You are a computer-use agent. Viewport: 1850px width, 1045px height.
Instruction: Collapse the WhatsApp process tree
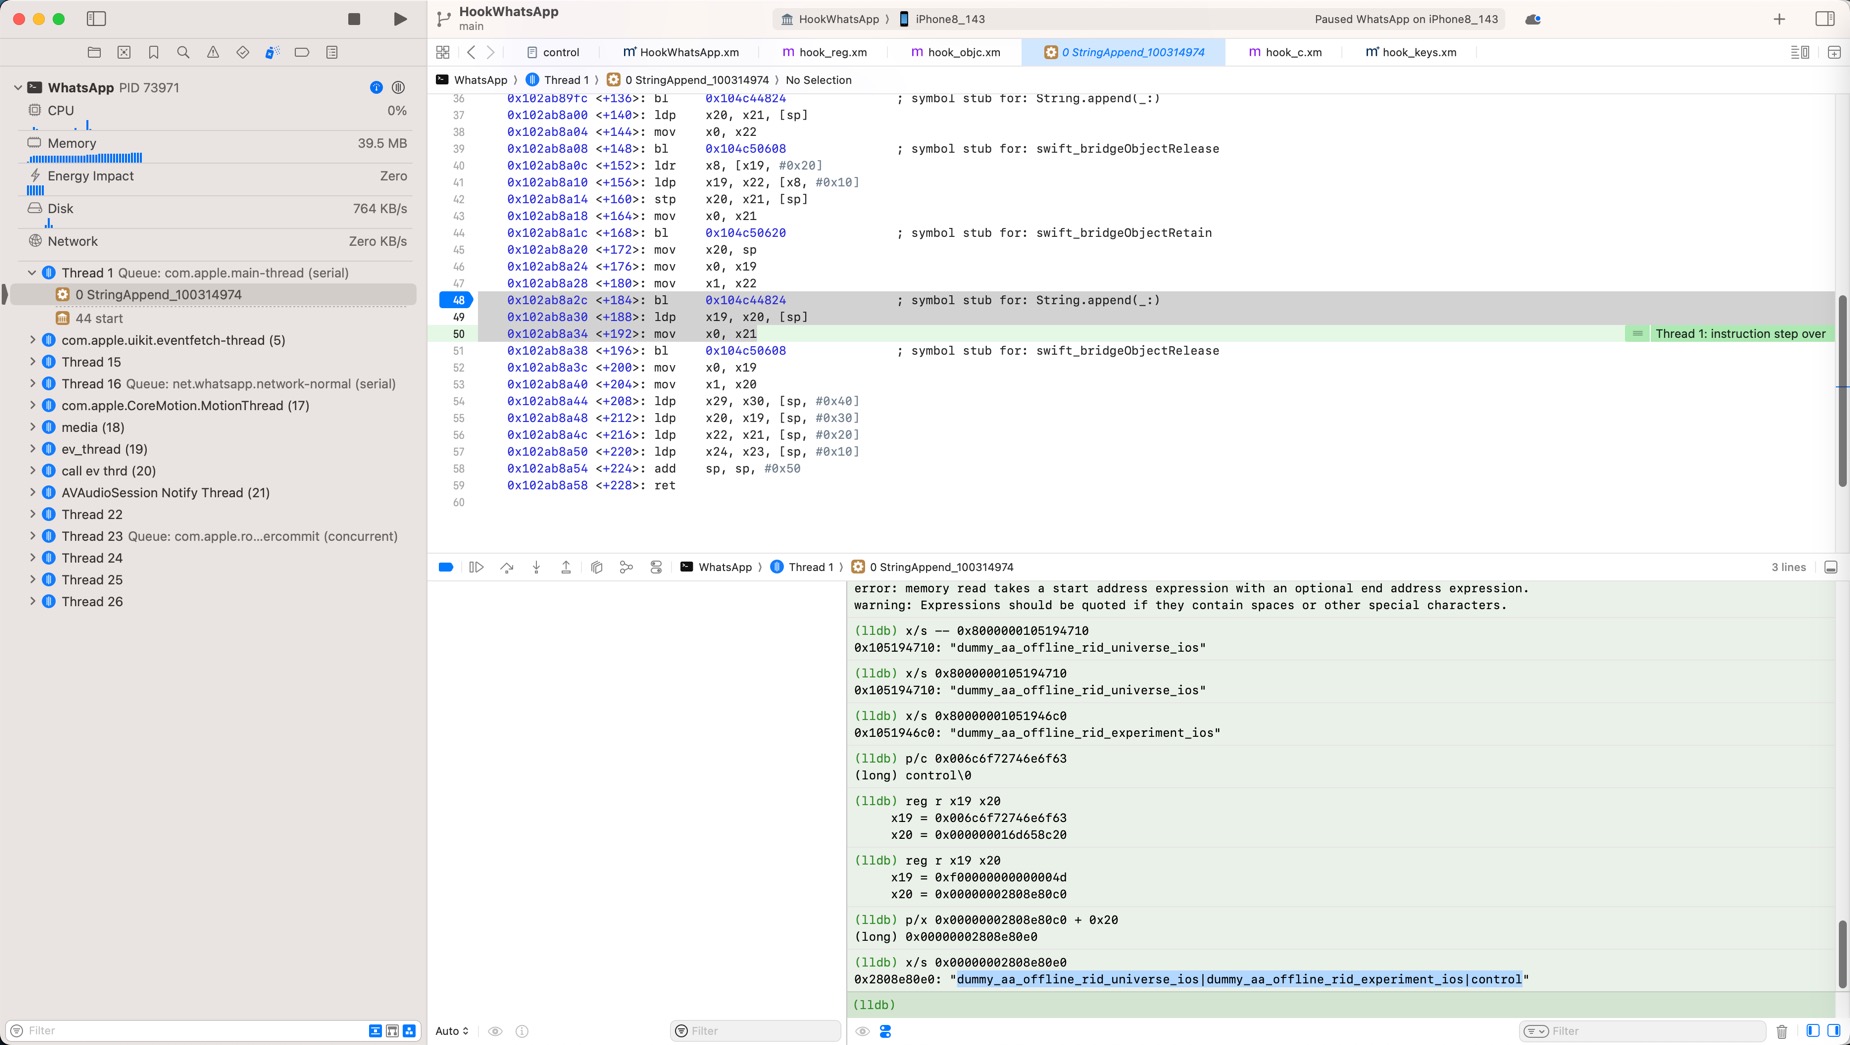(x=18, y=88)
